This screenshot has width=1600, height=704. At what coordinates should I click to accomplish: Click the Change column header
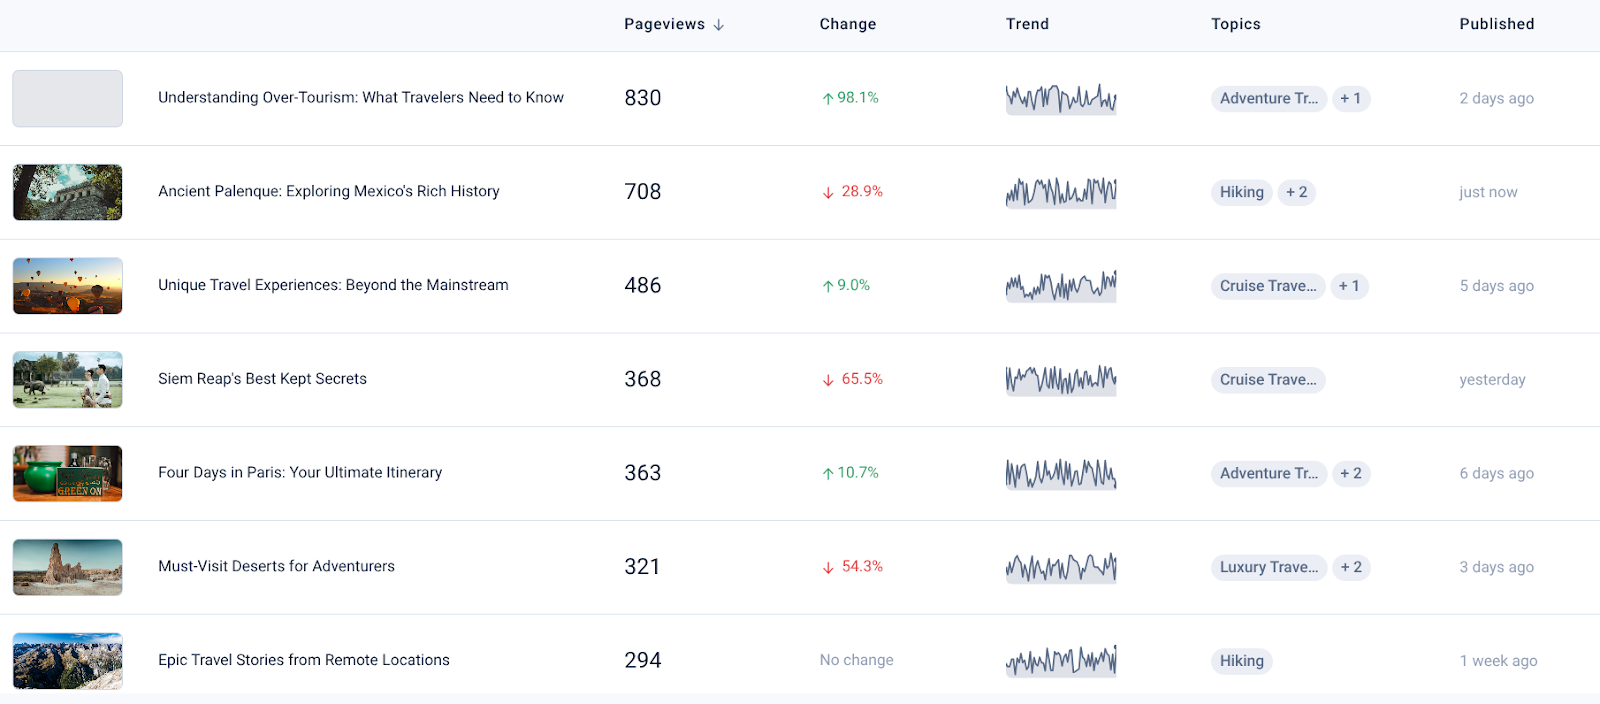pyautogui.click(x=847, y=24)
